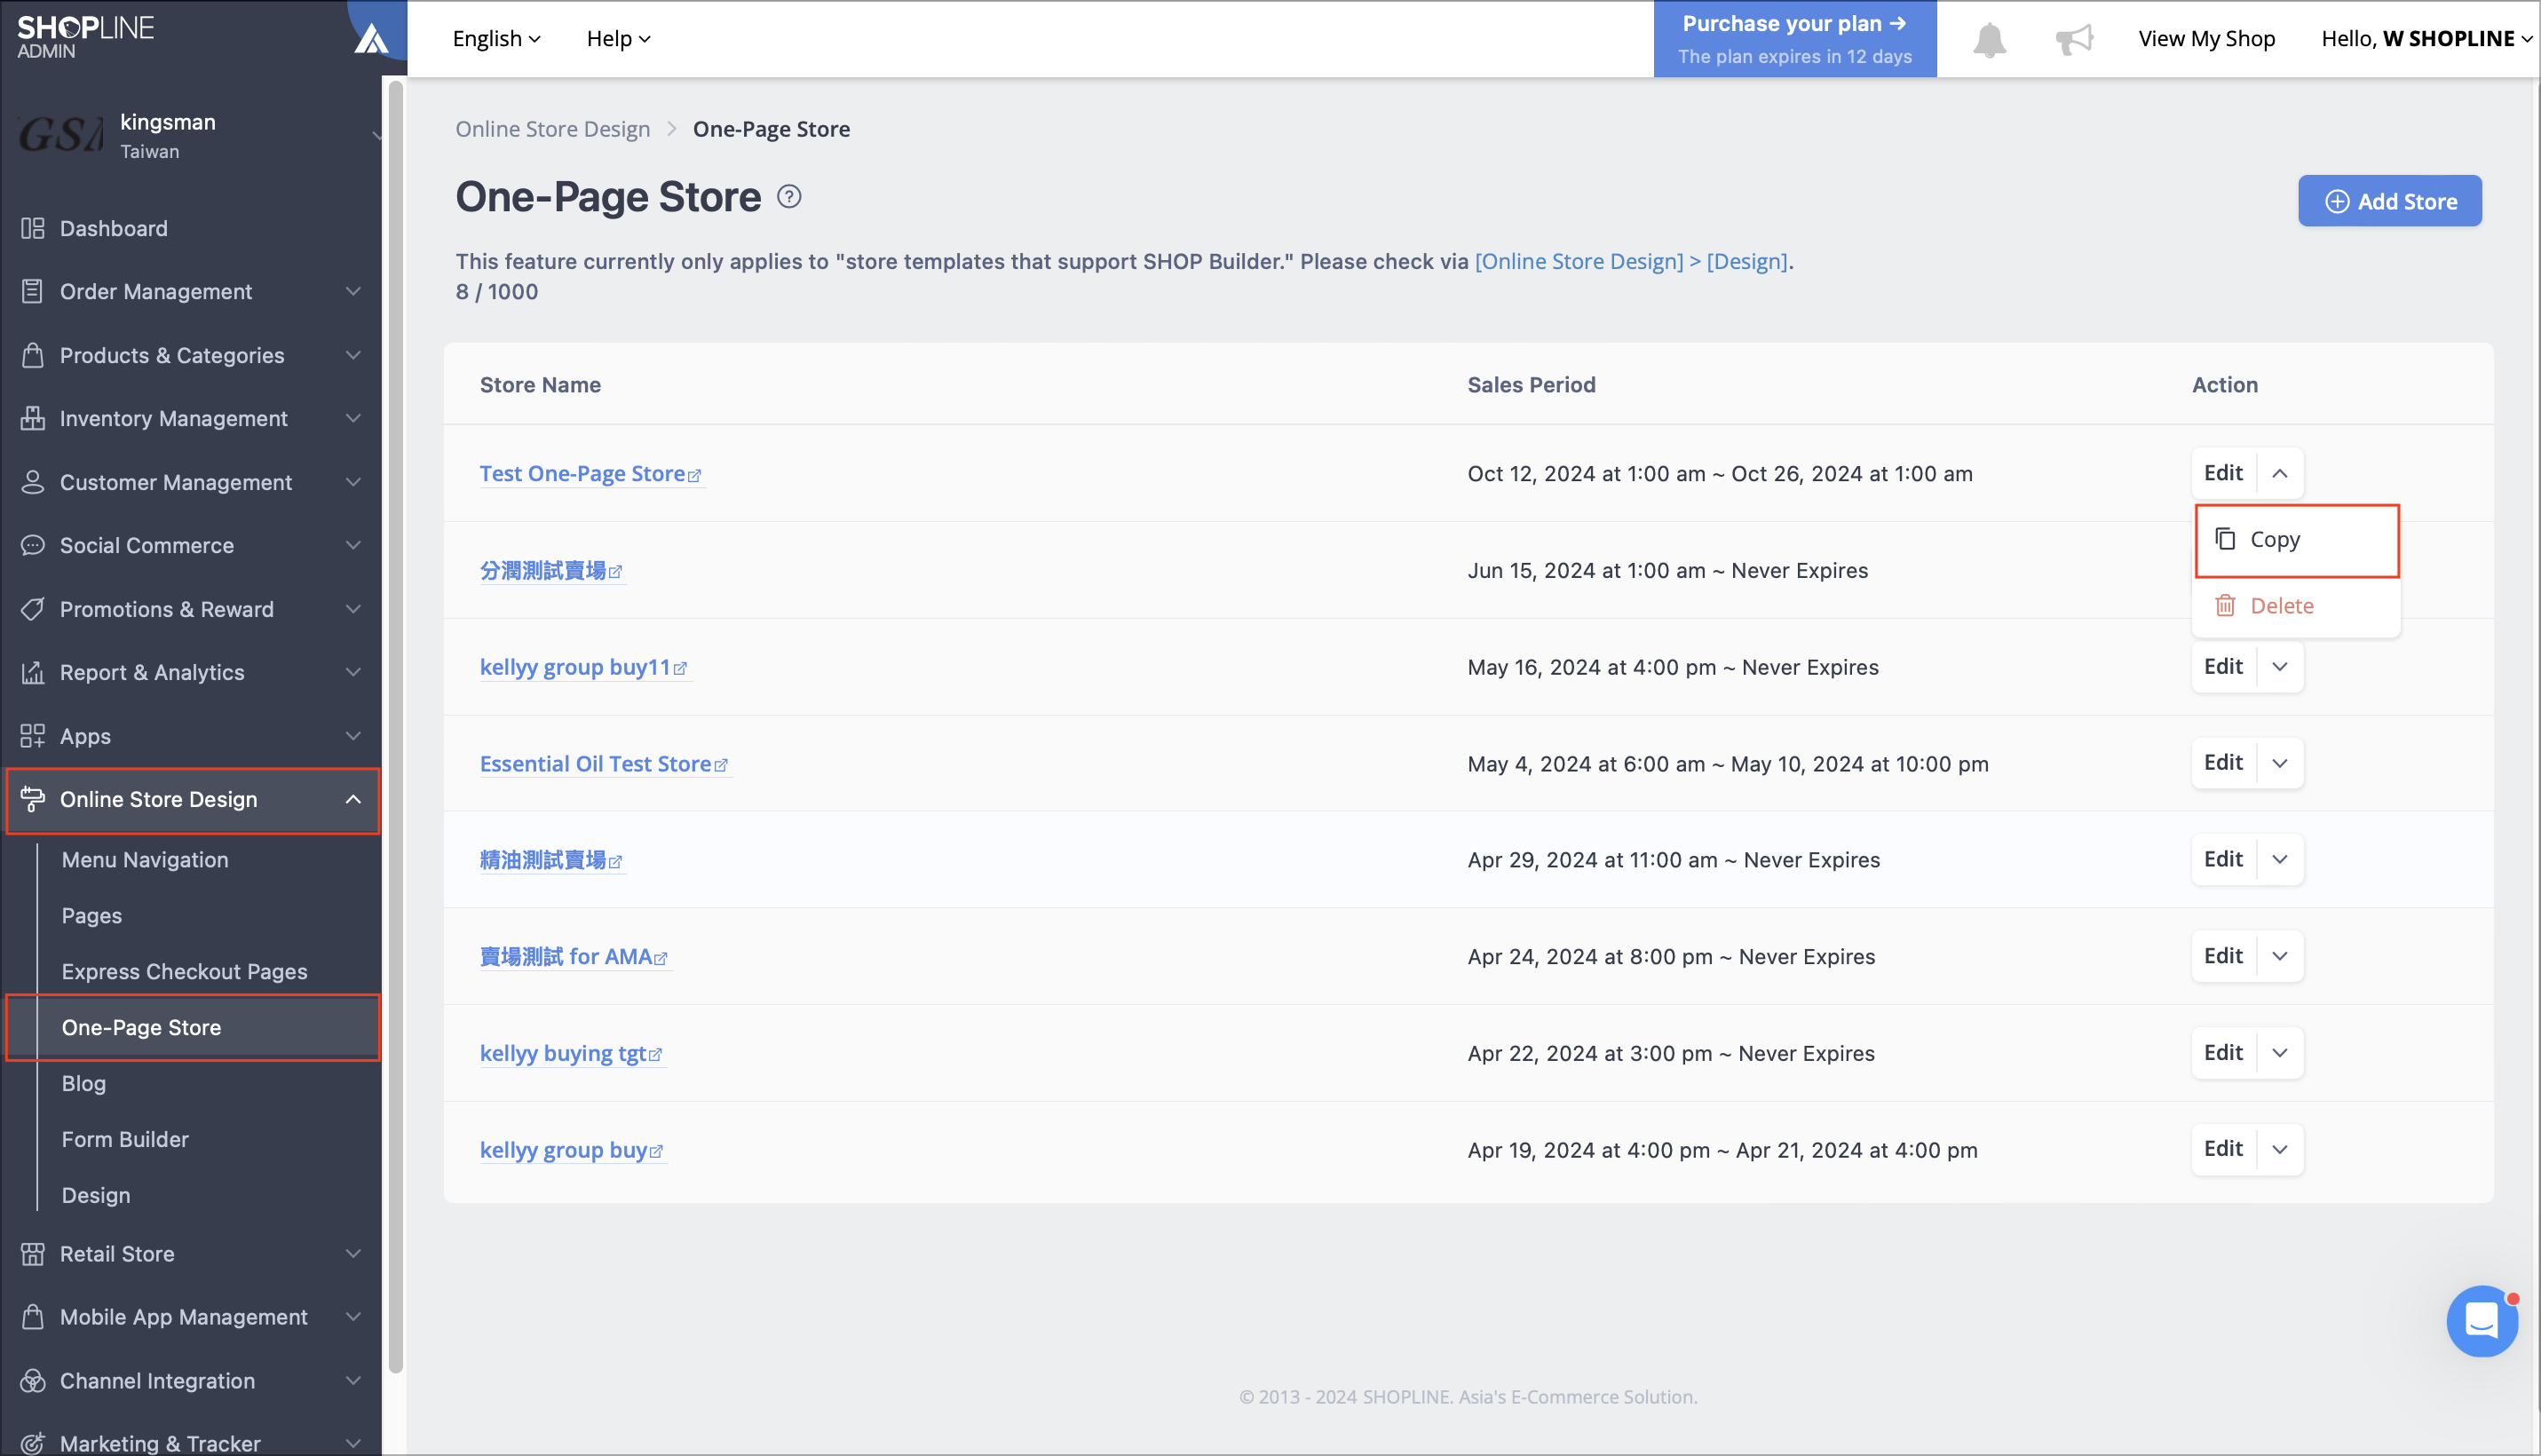The height and width of the screenshot is (1456, 2541).
Task: Edit the Essential Oil Test Store
Action: (2223, 763)
